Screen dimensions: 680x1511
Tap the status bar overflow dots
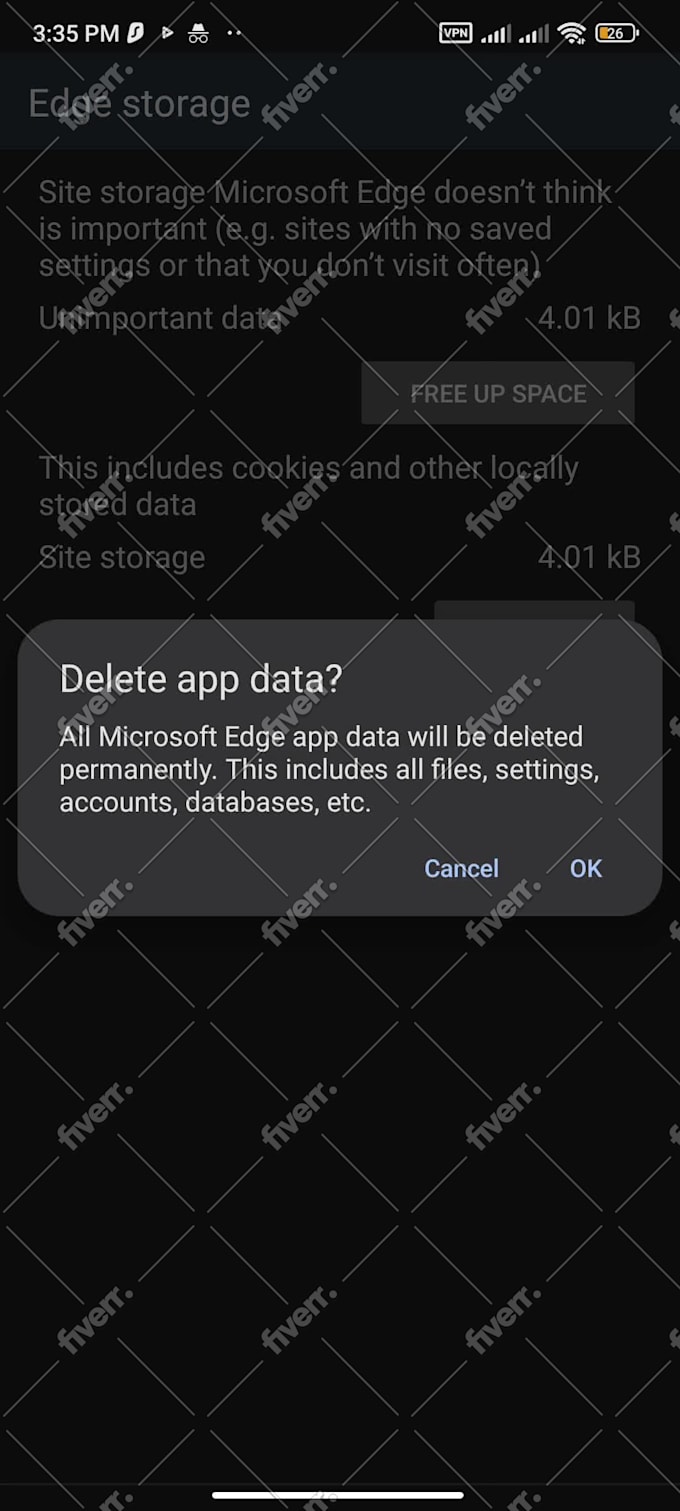point(234,33)
